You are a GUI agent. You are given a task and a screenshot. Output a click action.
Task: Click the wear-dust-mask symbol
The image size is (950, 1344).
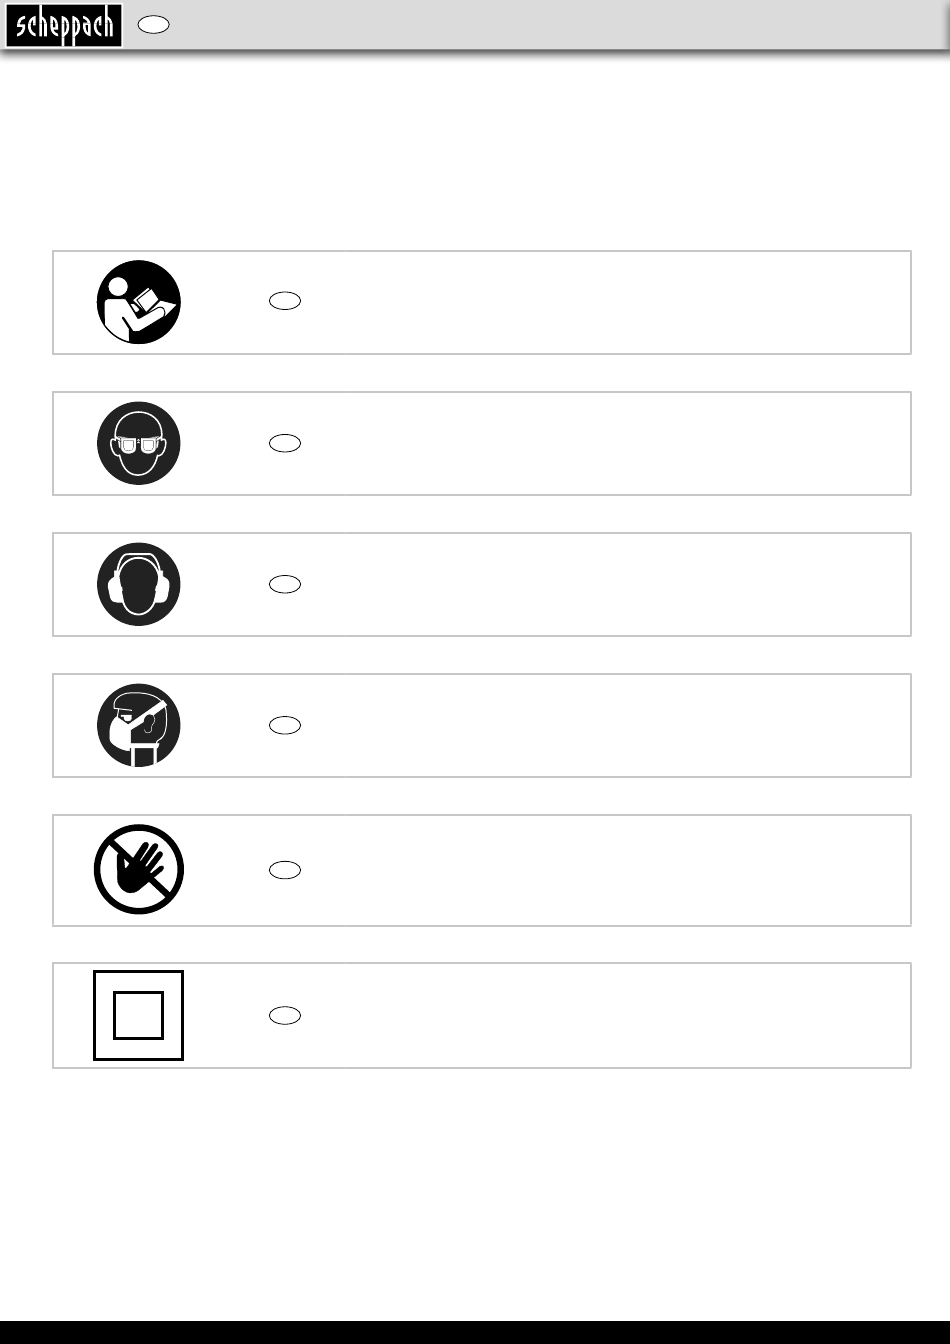pyautogui.click(x=139, y=725)
